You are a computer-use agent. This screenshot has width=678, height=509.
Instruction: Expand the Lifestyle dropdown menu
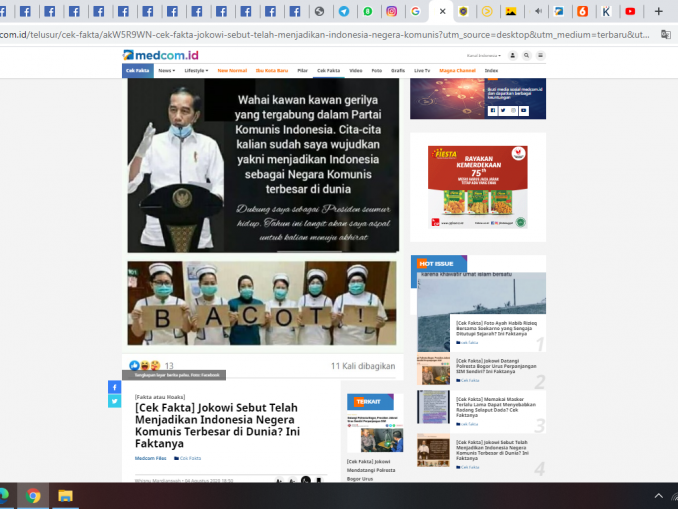[196, 70]
